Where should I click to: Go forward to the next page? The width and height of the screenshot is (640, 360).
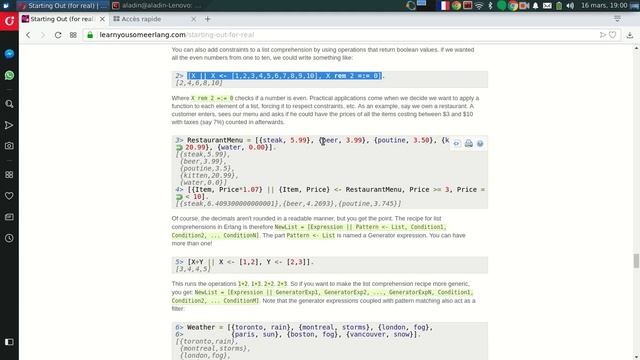pyautogui.click(x=43, y=35)
